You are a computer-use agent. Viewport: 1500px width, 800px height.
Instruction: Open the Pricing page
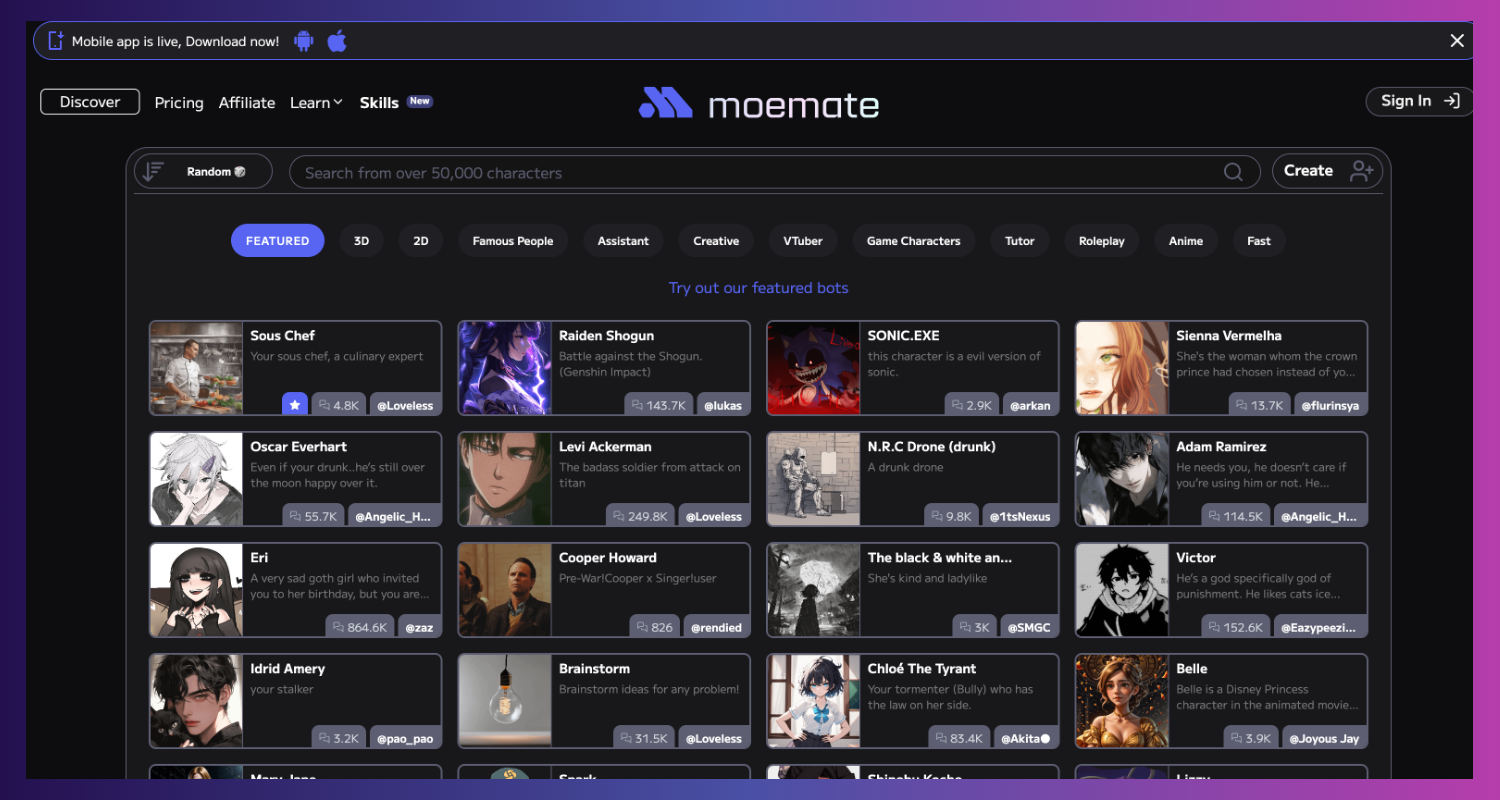pos(178,102)
